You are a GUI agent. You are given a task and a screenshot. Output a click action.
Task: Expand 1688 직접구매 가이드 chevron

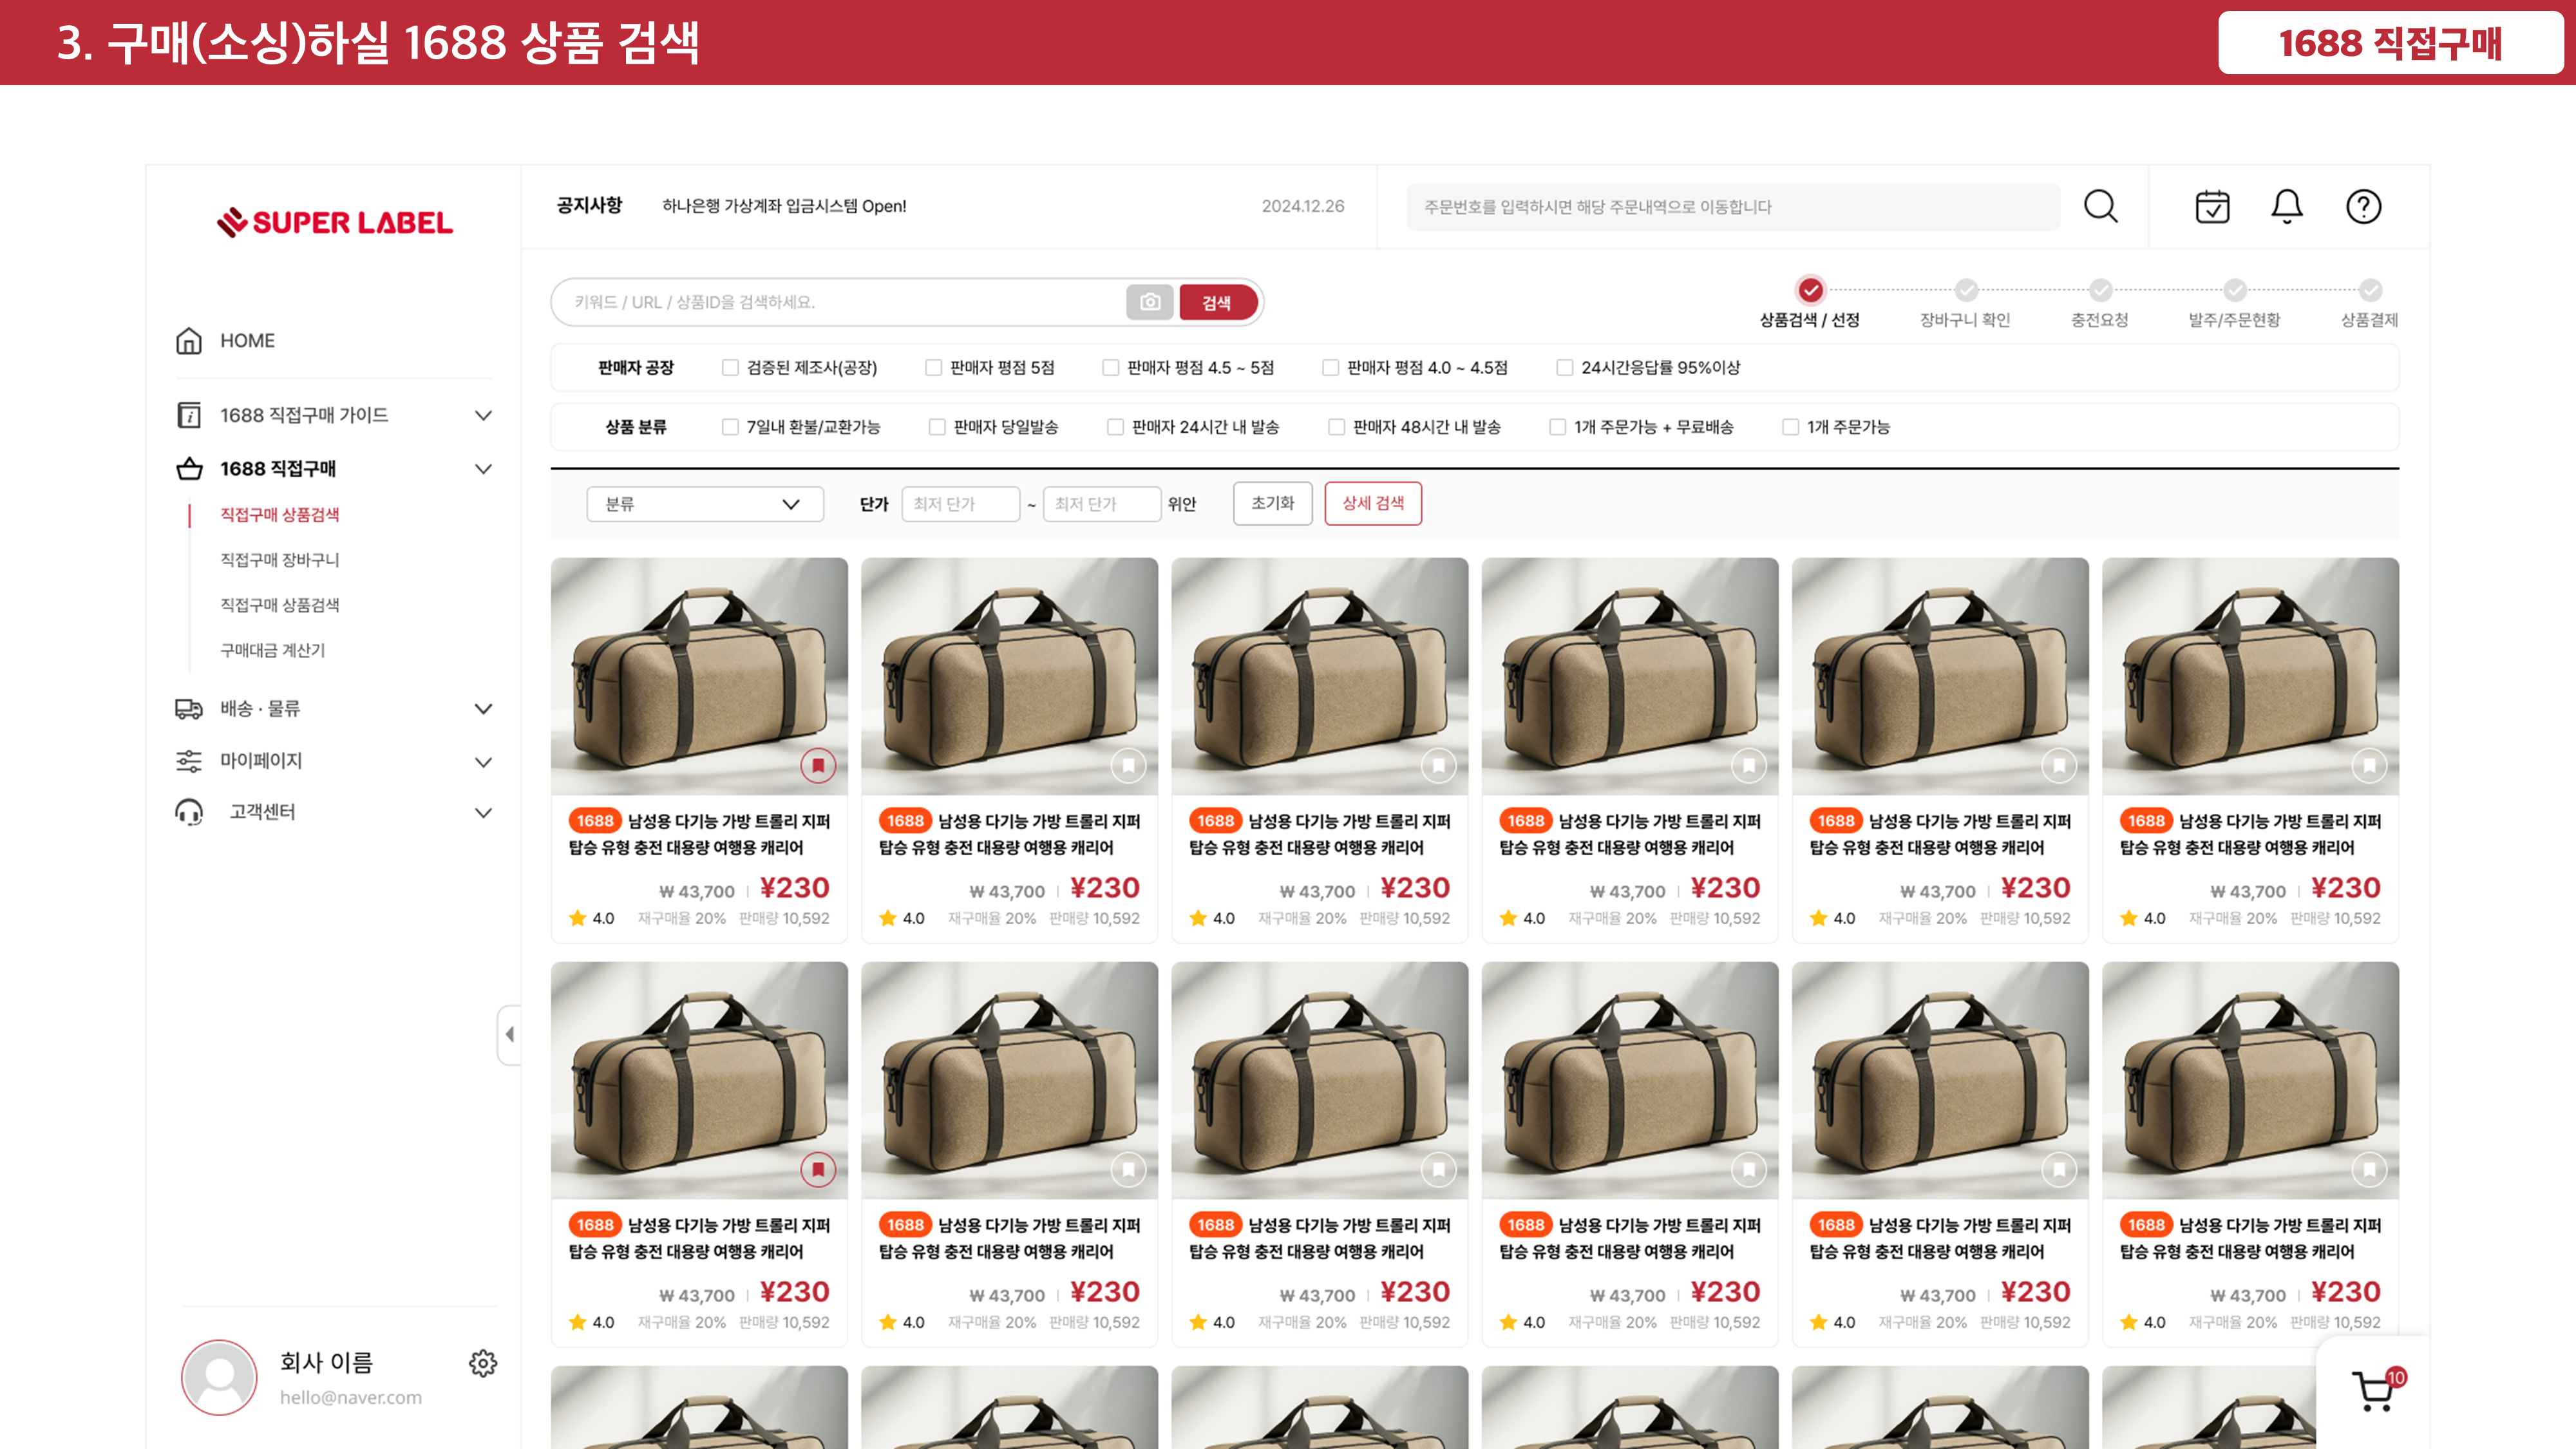(483, 415)
